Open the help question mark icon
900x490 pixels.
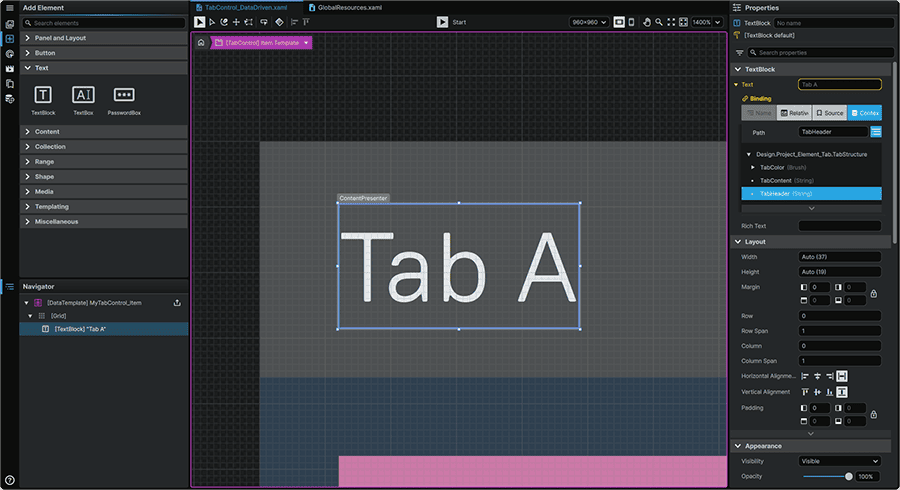pos(9,480)
